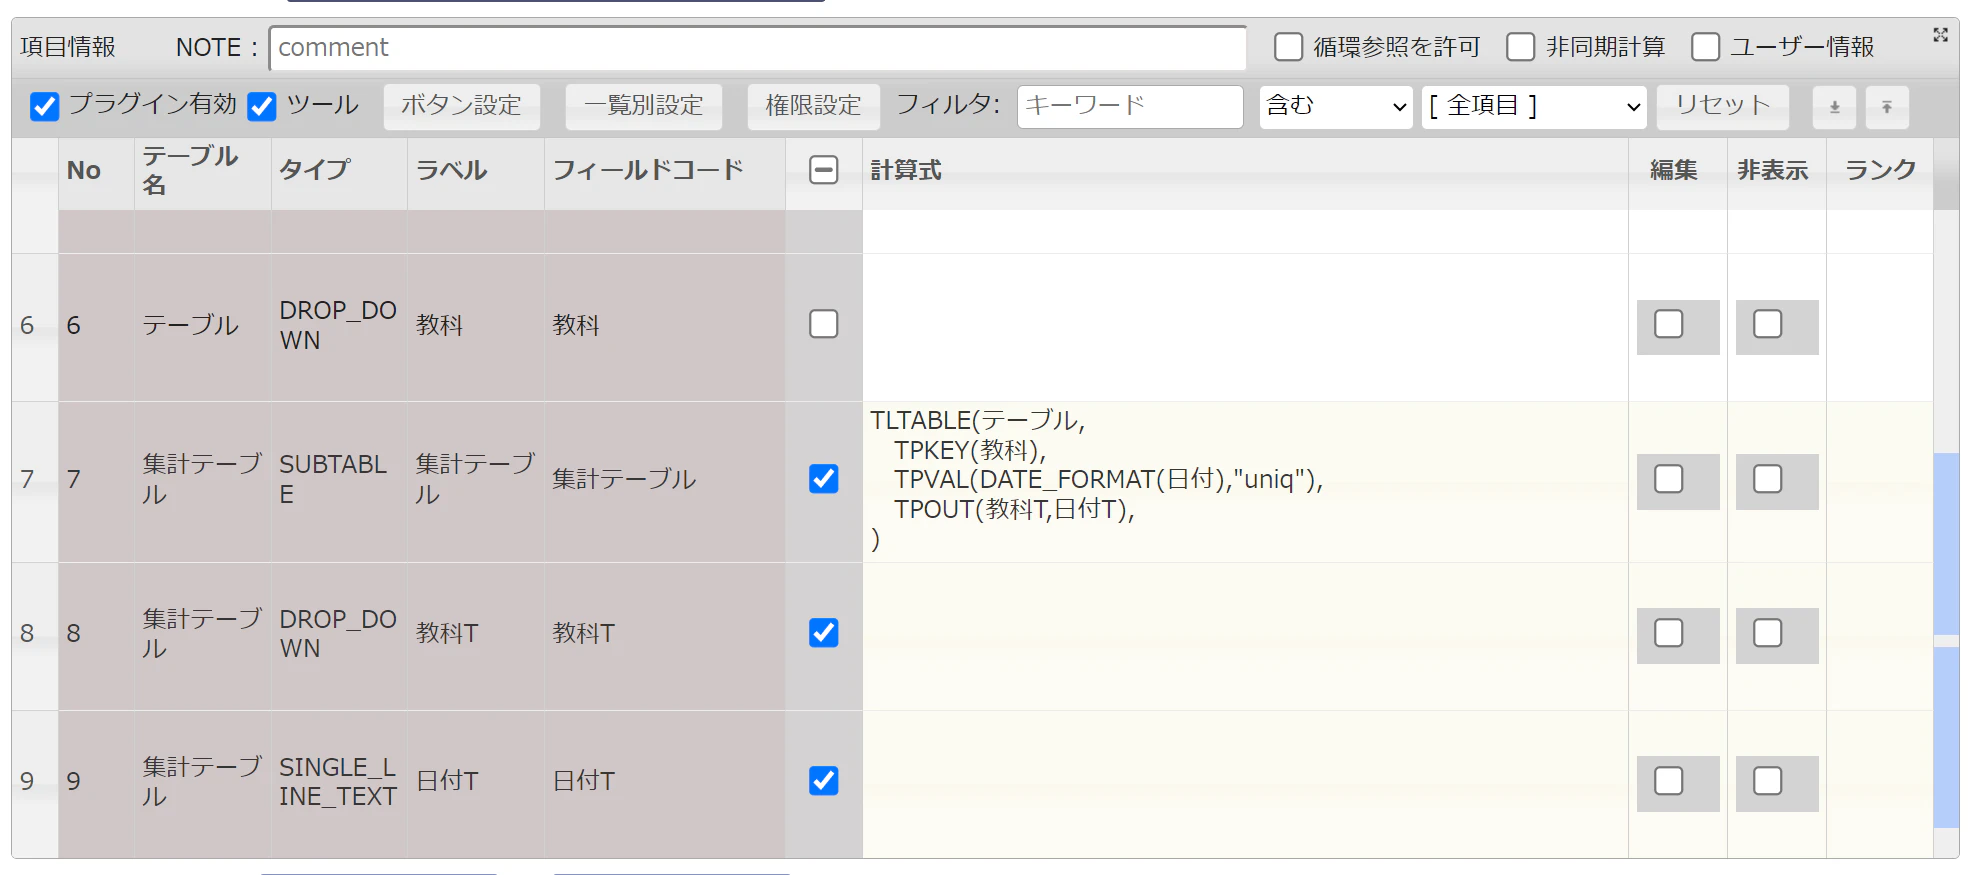
Task: Open 一覧別設定 settings
Action: click(x=644, y=106)
